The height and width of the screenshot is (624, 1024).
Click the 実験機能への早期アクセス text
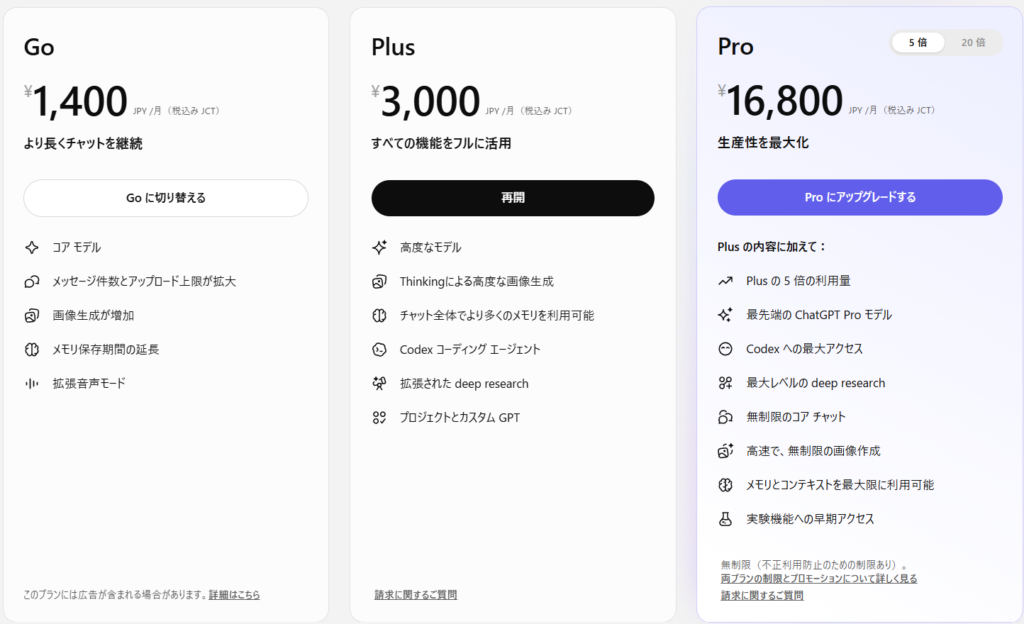click(x=810, y=519)
